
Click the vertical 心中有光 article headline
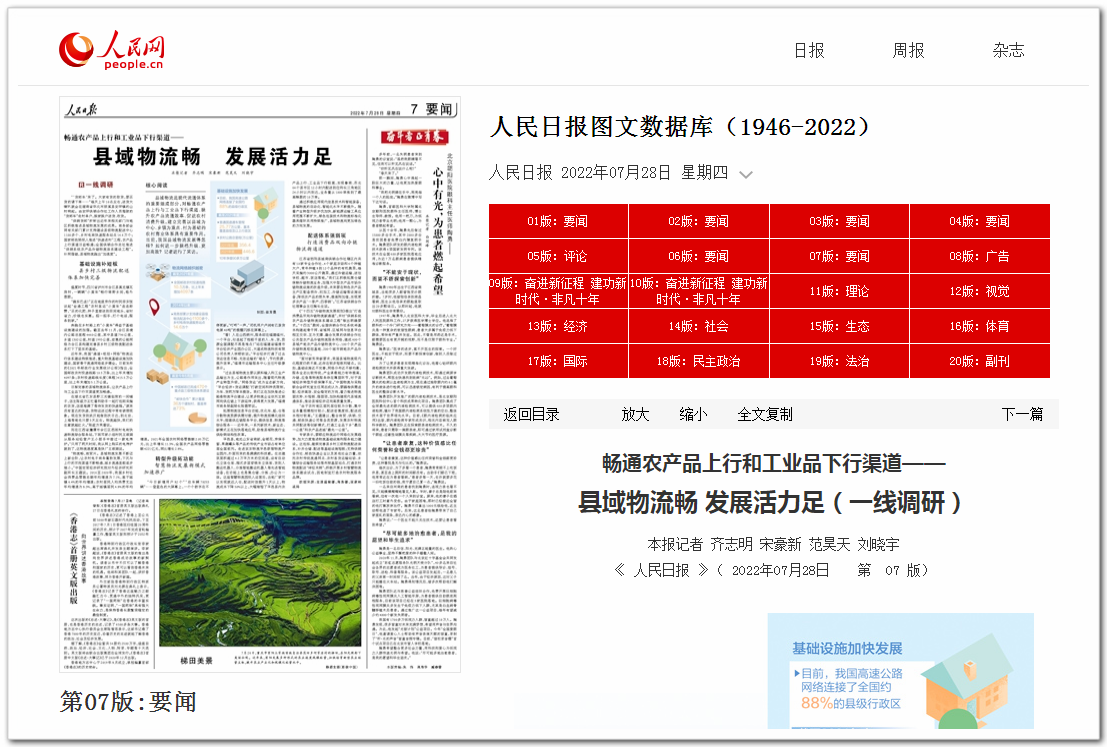click(438, 231)
